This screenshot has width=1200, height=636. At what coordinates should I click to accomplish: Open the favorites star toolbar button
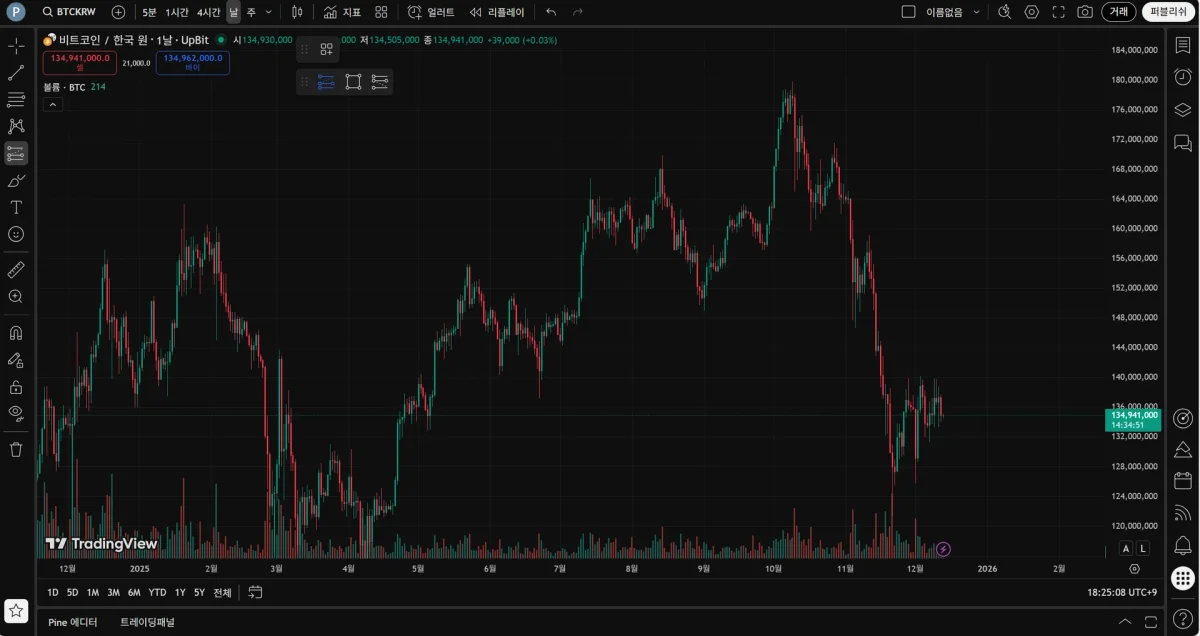[x=16, y=610]
